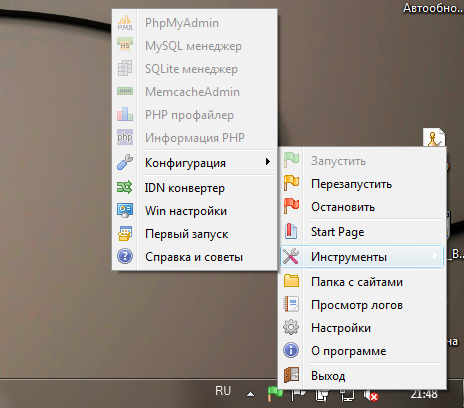Click the green flag tray icon
Screen dimensions: 464x408
[x=275, y=394]
